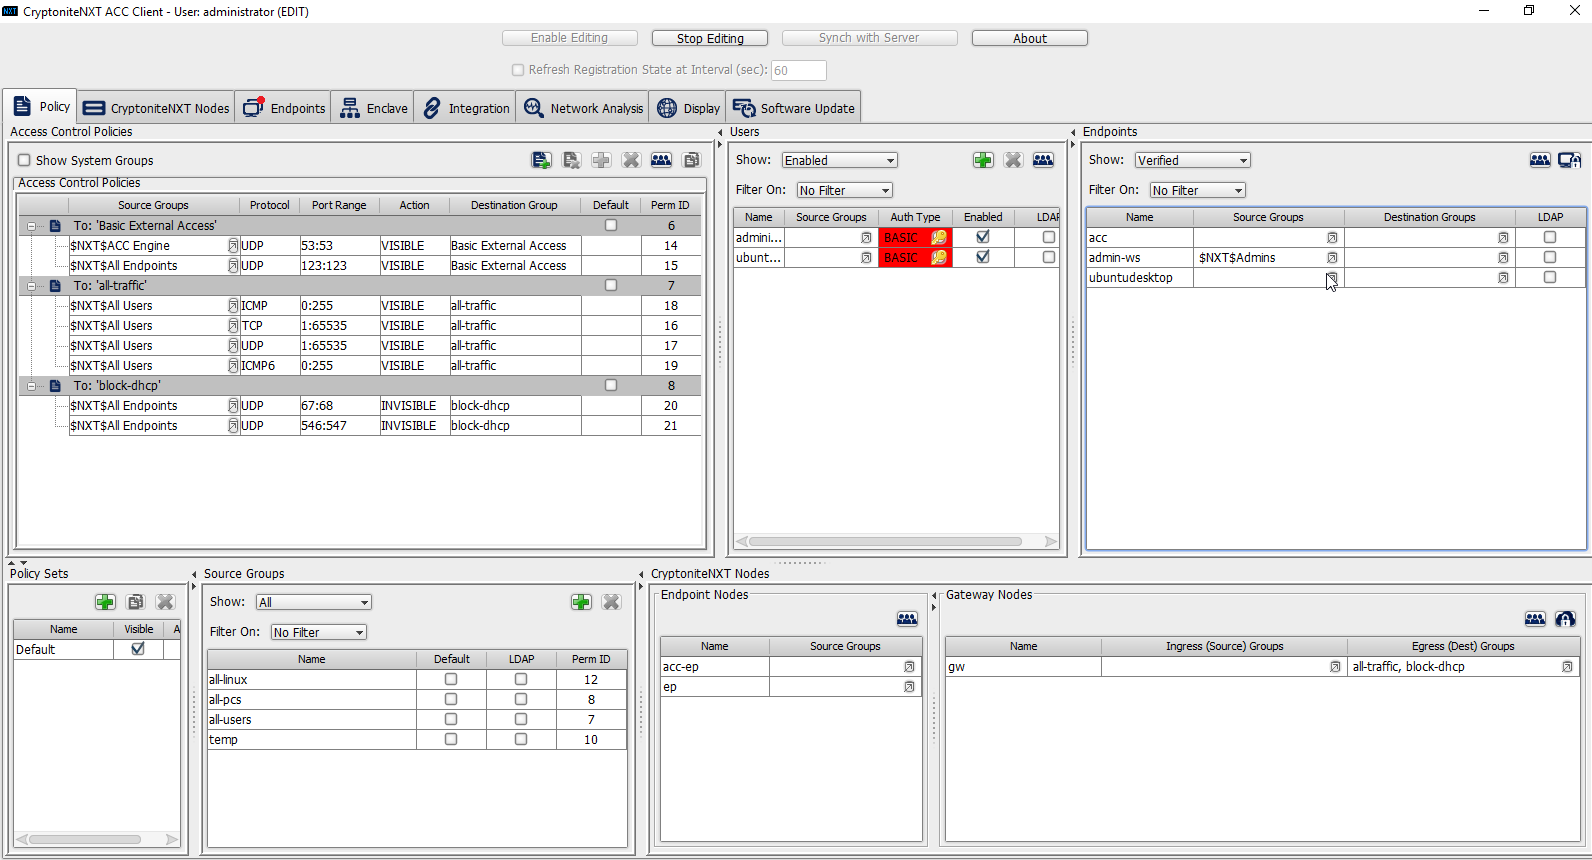Switch to the CryptoniteNXT Nodes tab

[156, 108]
